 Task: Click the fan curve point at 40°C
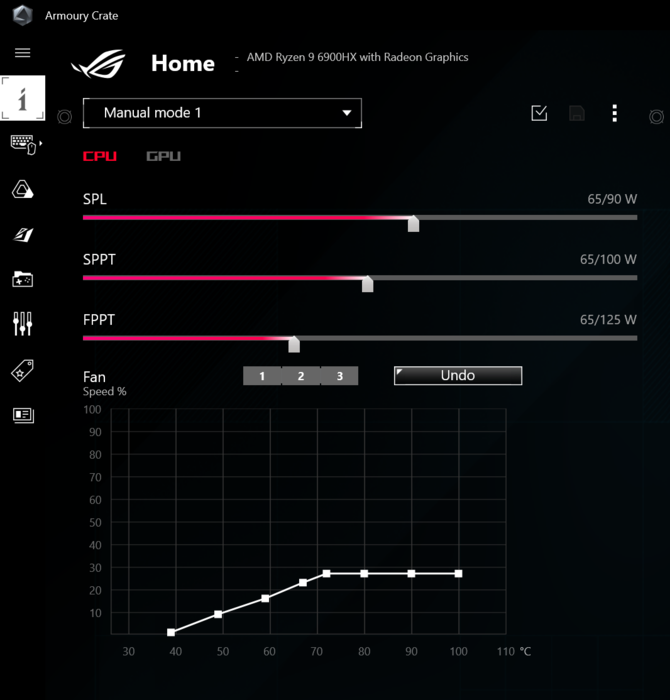coord(171,632)
